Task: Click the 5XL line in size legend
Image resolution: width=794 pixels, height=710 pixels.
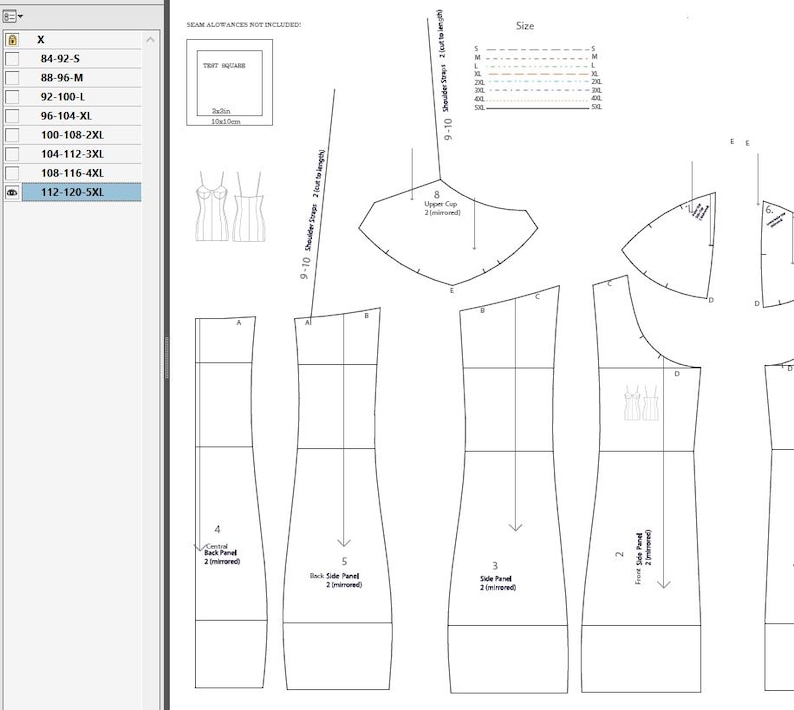Action: [538, 107]
